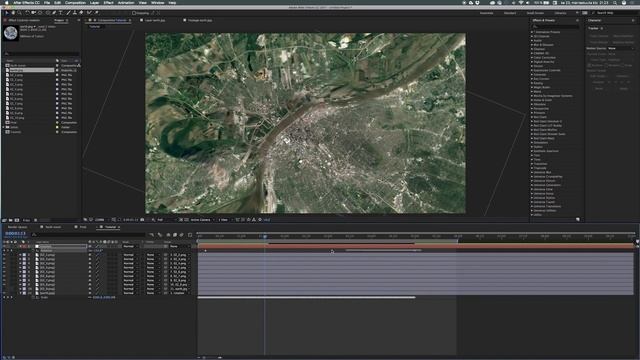Image resolution: width=640 pixels, height=360 pixels.
Task: Open the Effect menu
Action: [x=109, y=2]
